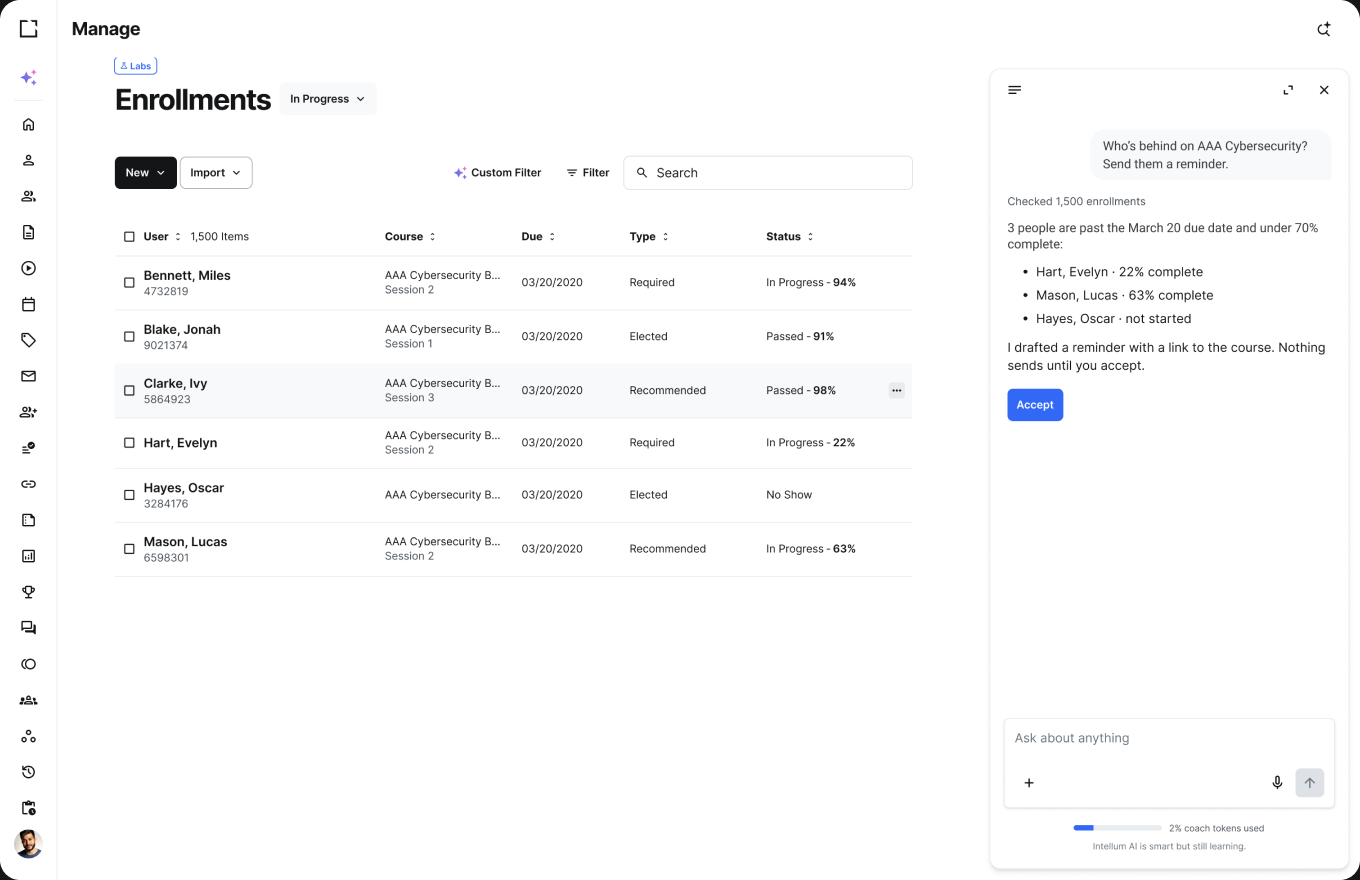1360x880 pixels.
Task: Open the bar chart report icon in the sidebar
Action: 28,556
